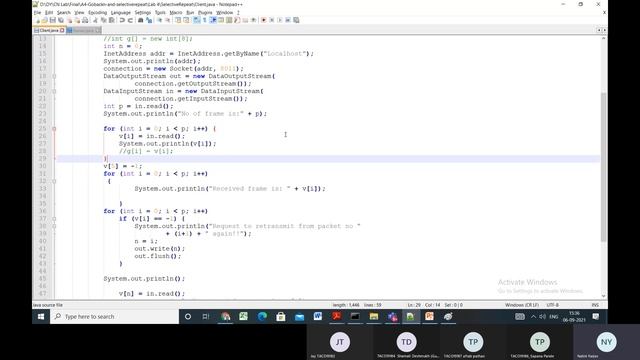Open Folder as Workspace icon
Image resolution: width=640 pixels, height=360 pixels.
245,20
